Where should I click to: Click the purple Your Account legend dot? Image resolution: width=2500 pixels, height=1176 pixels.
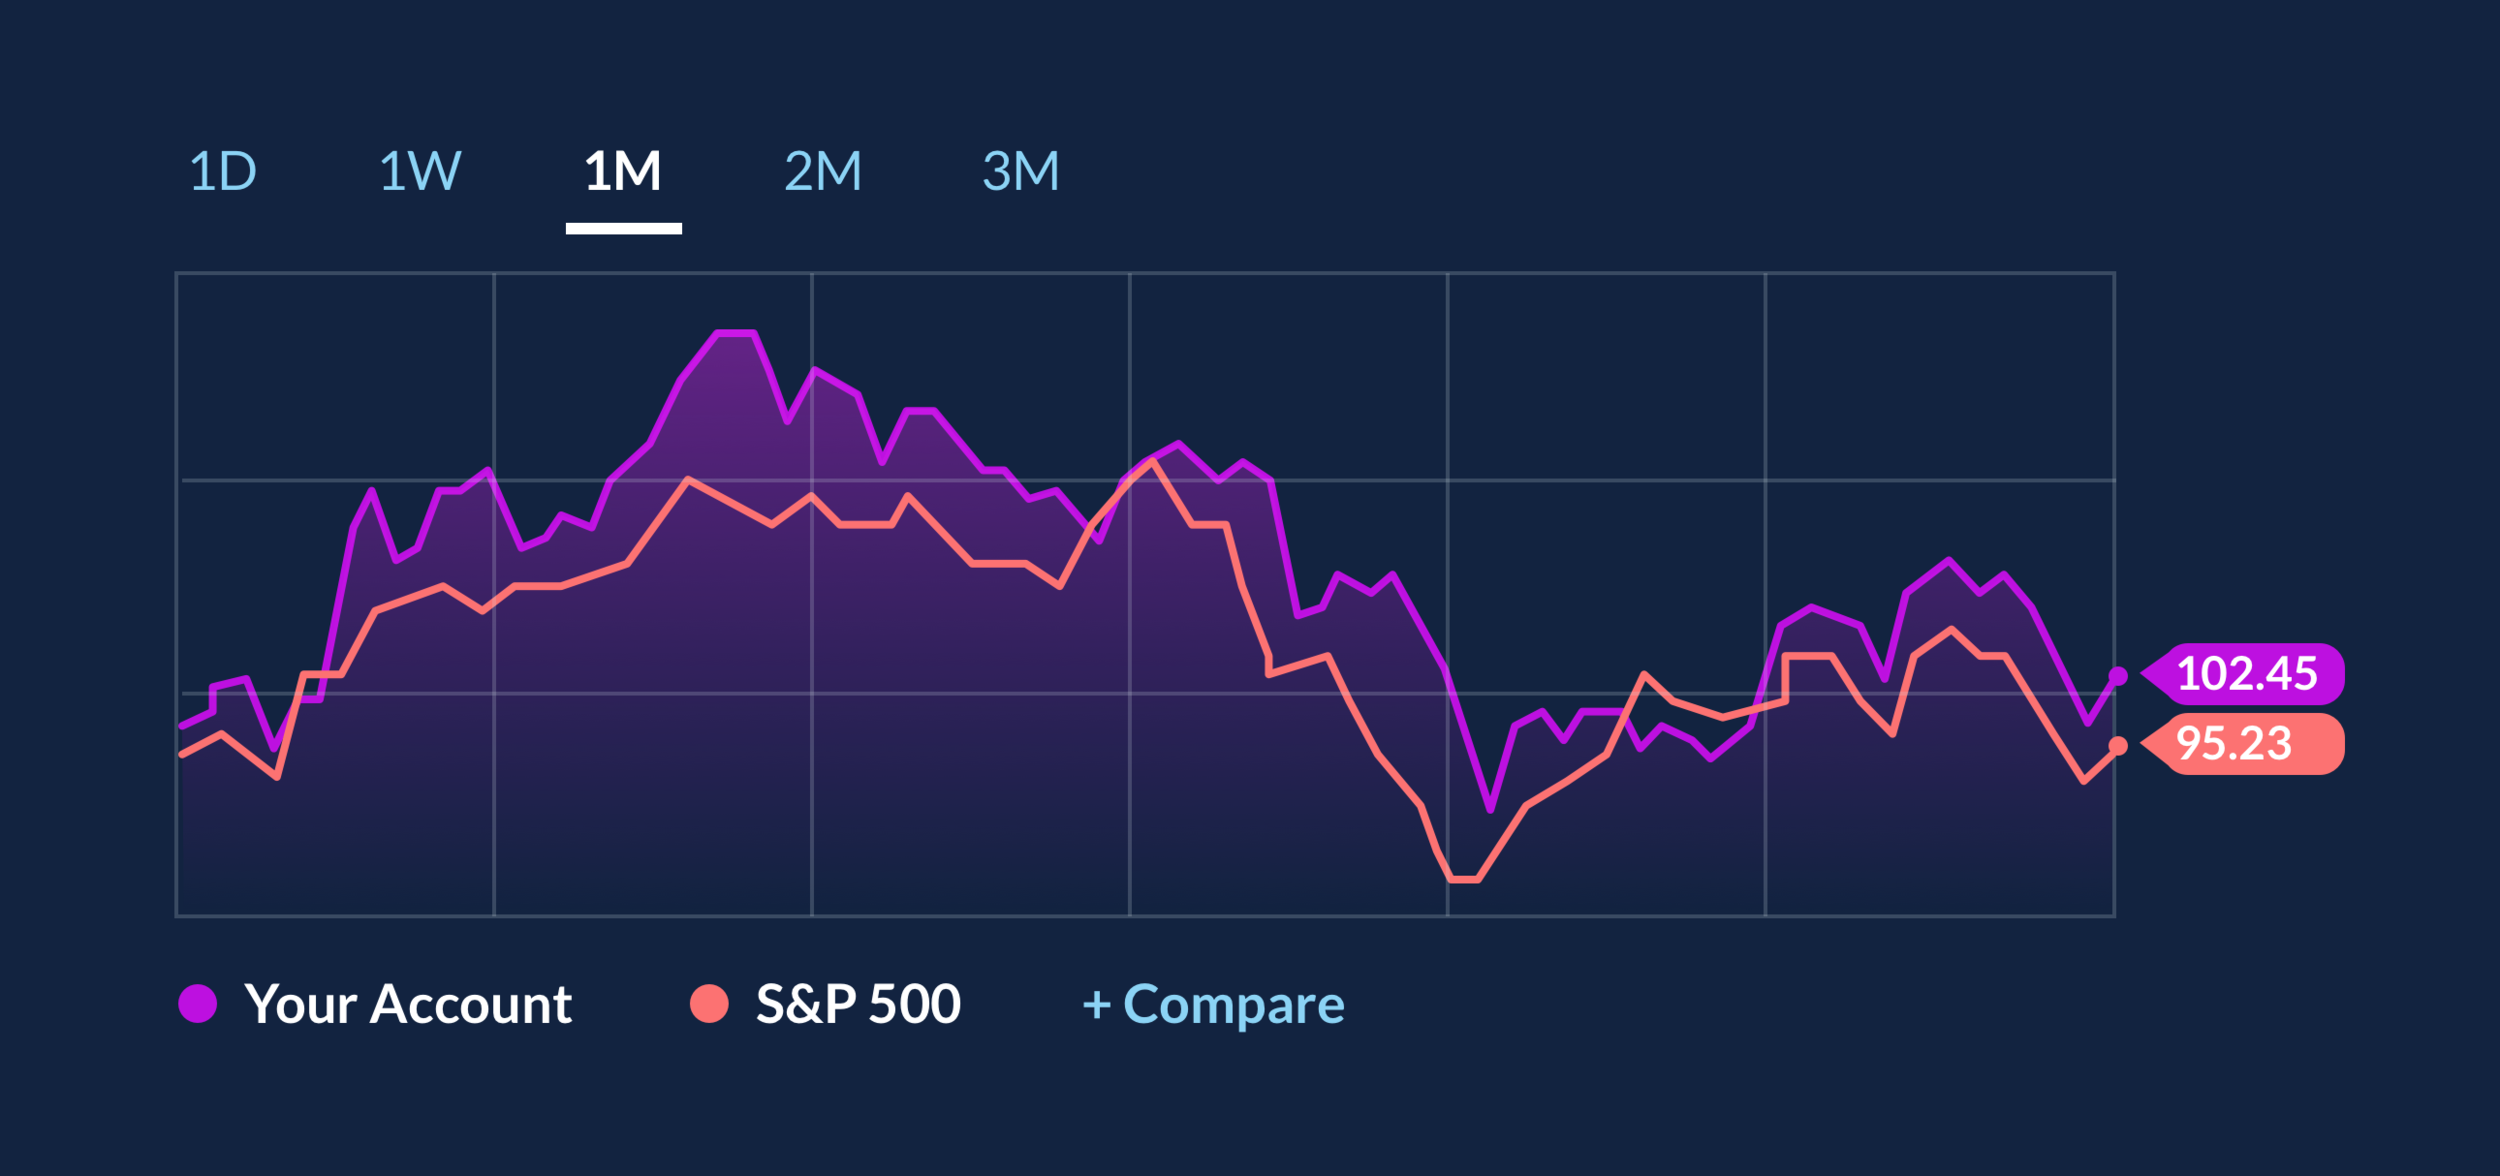(x=198, y=1004)
